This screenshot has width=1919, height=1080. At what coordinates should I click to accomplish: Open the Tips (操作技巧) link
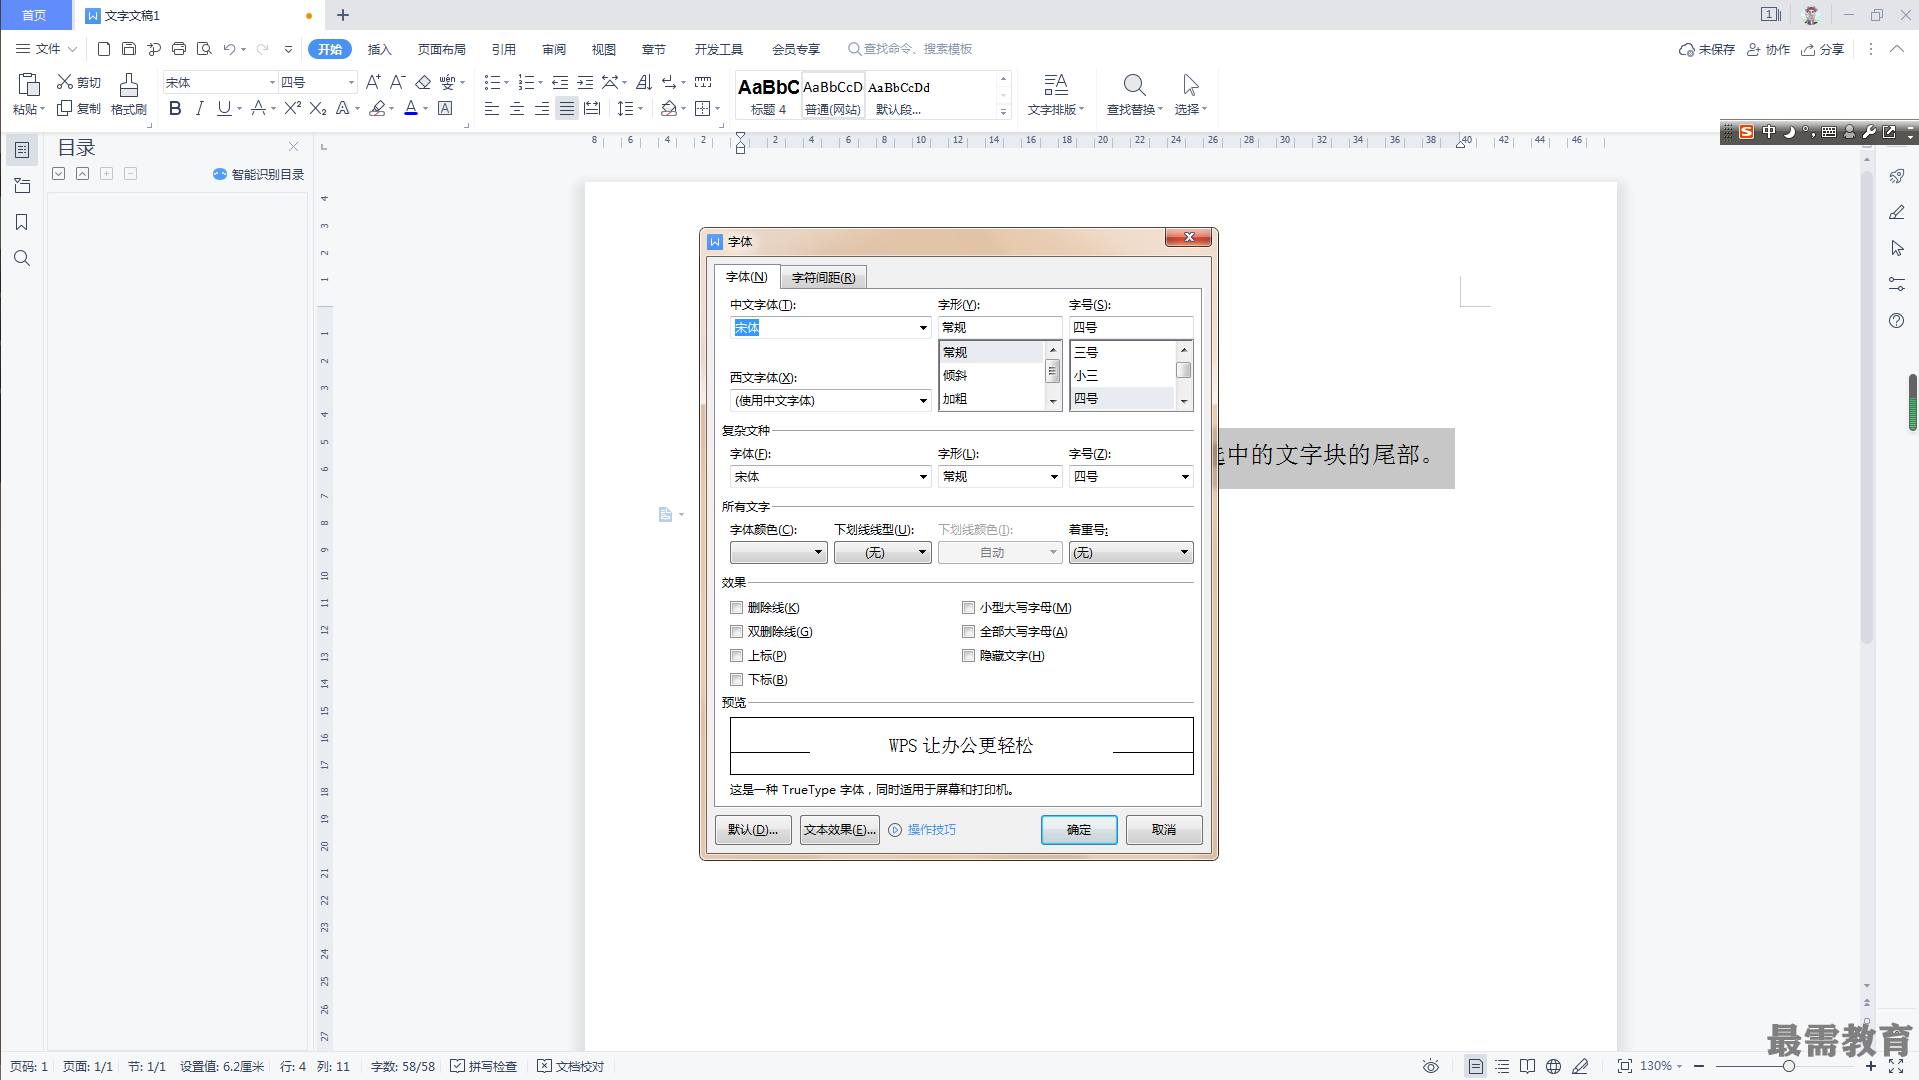point(932,830)
